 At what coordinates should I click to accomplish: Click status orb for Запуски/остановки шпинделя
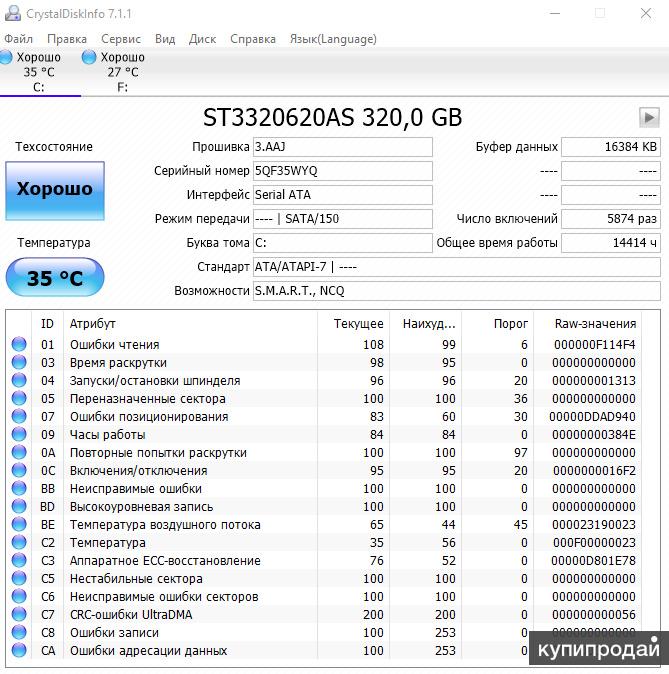[19, 380]
